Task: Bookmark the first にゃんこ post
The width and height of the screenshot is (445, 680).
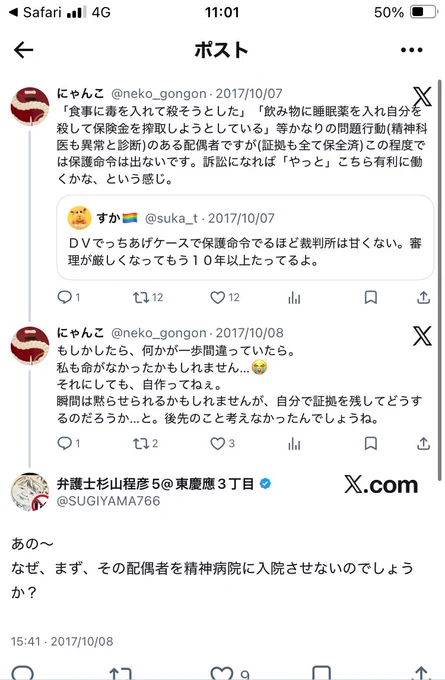Action: pos(370,298)
